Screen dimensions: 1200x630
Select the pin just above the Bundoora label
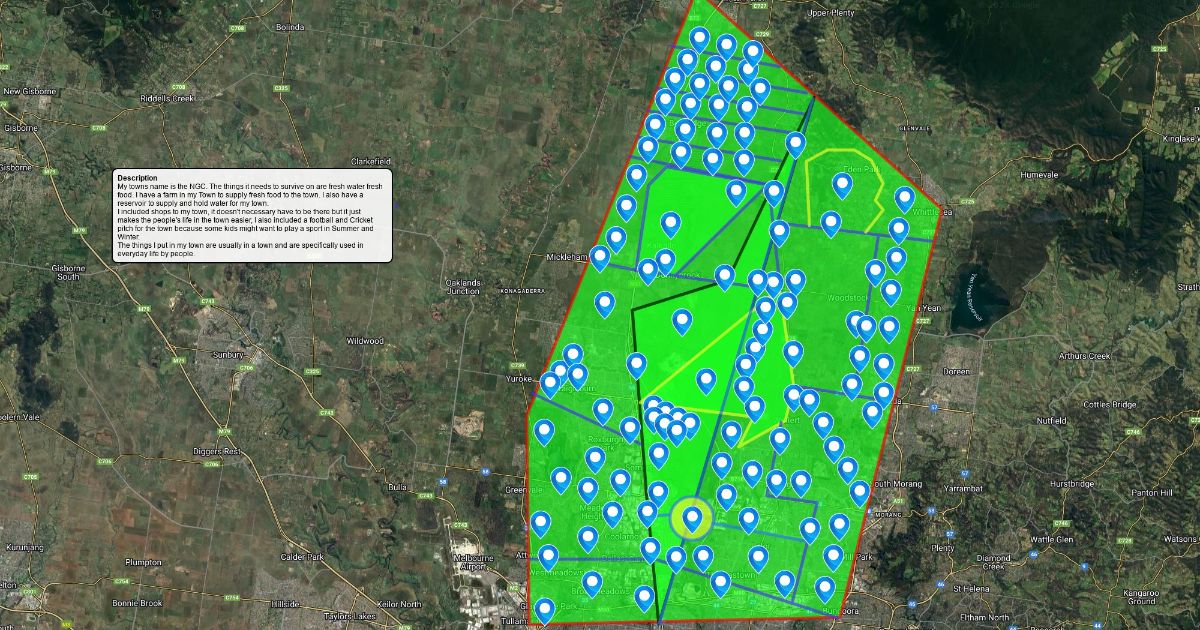point(824,588)
